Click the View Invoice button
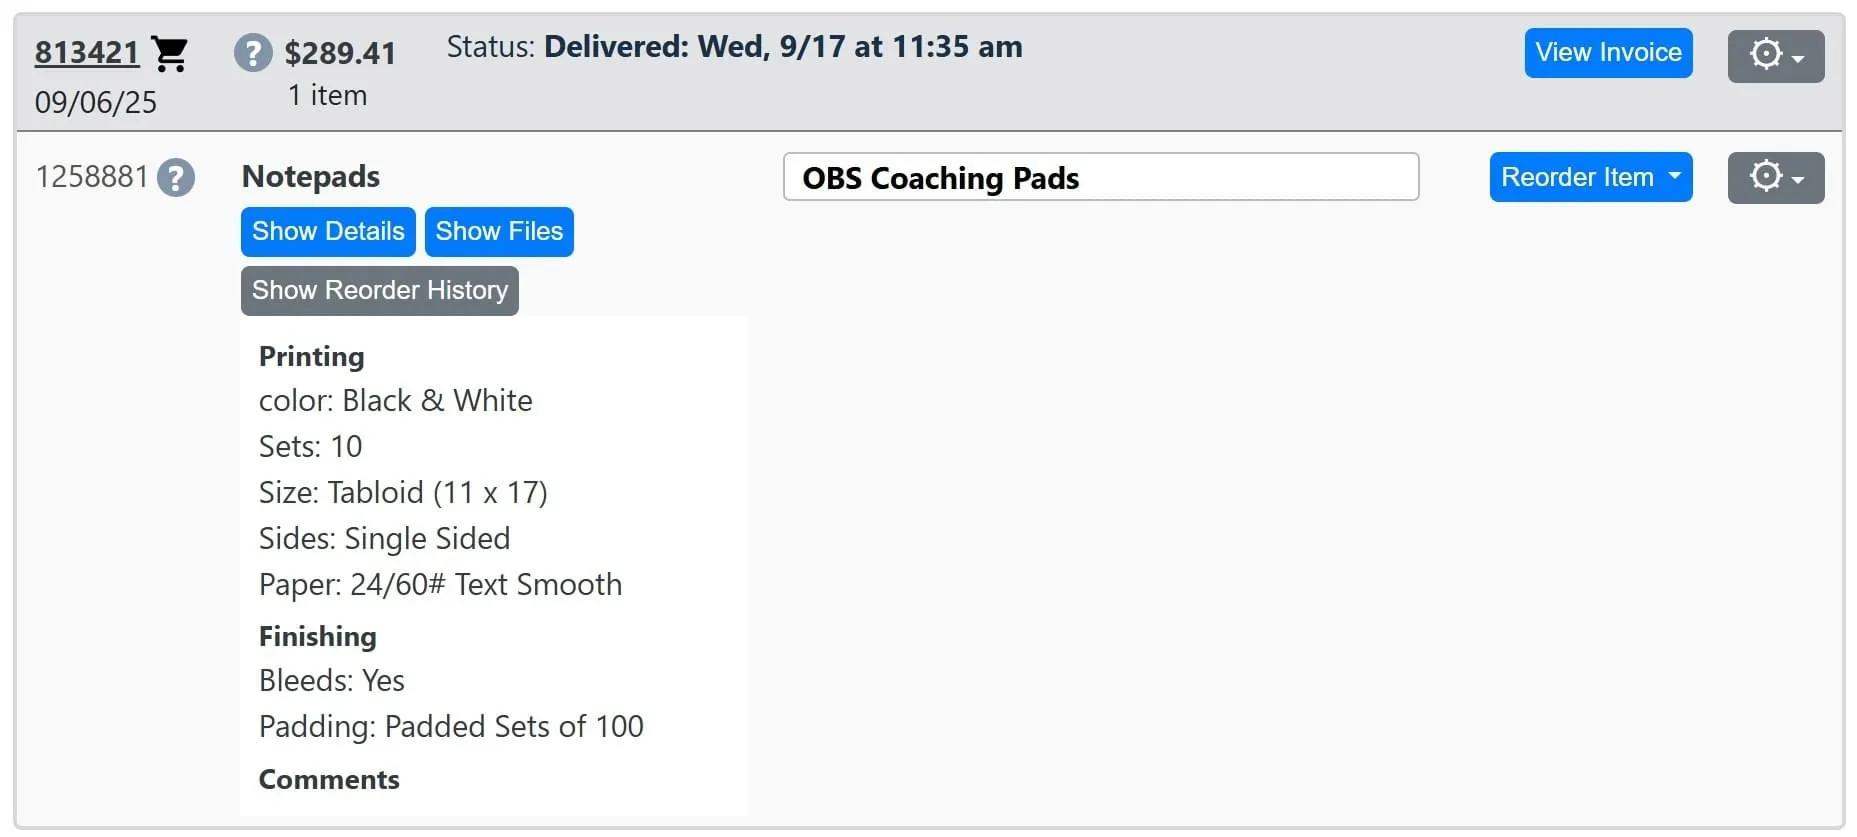Screen dimensions: 1857x837 [1607, 53]
